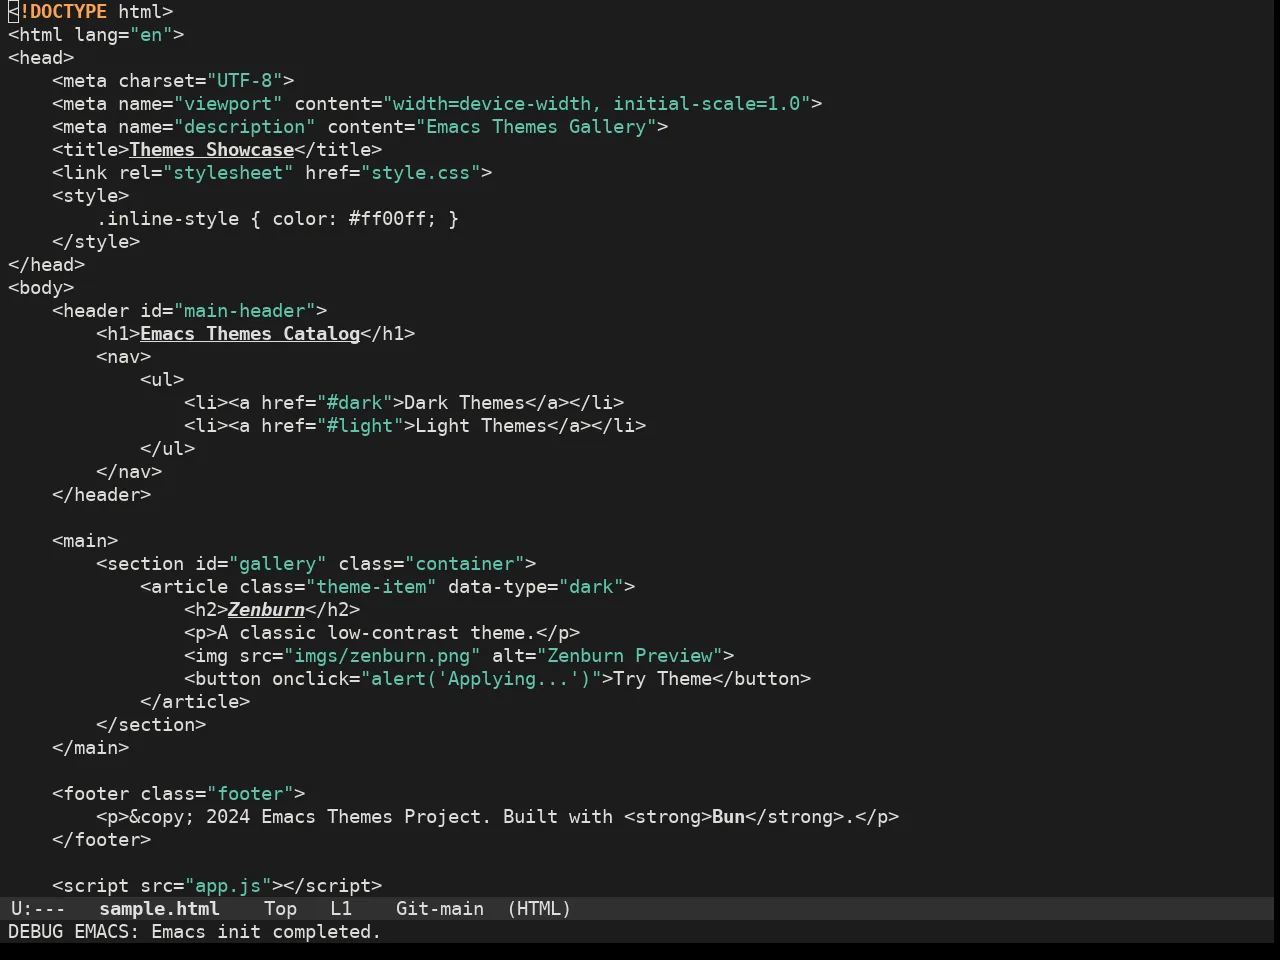Click the closing </main> tag
The height and width of the screenshot is (960, 1280).
pyautogui.click(x=91, y=748)
